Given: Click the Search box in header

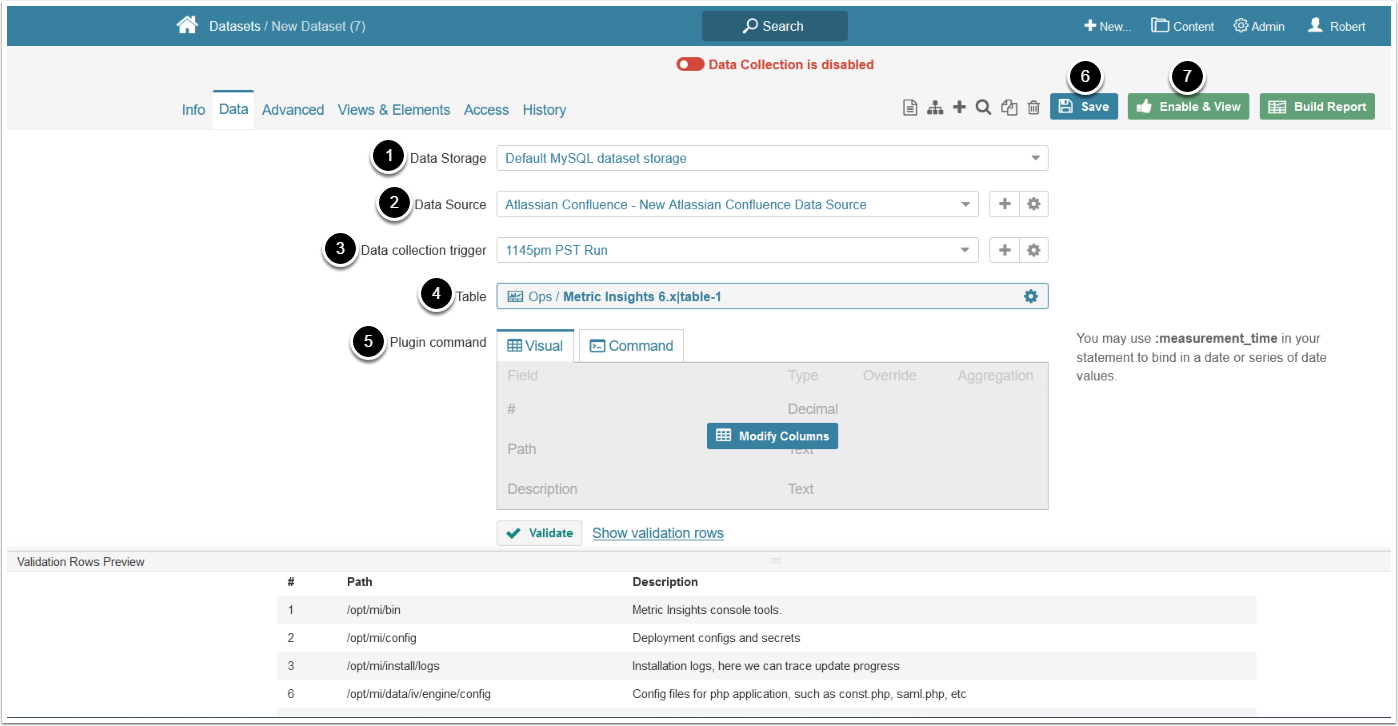Looking at the screenshot, I should pos(774,26).
